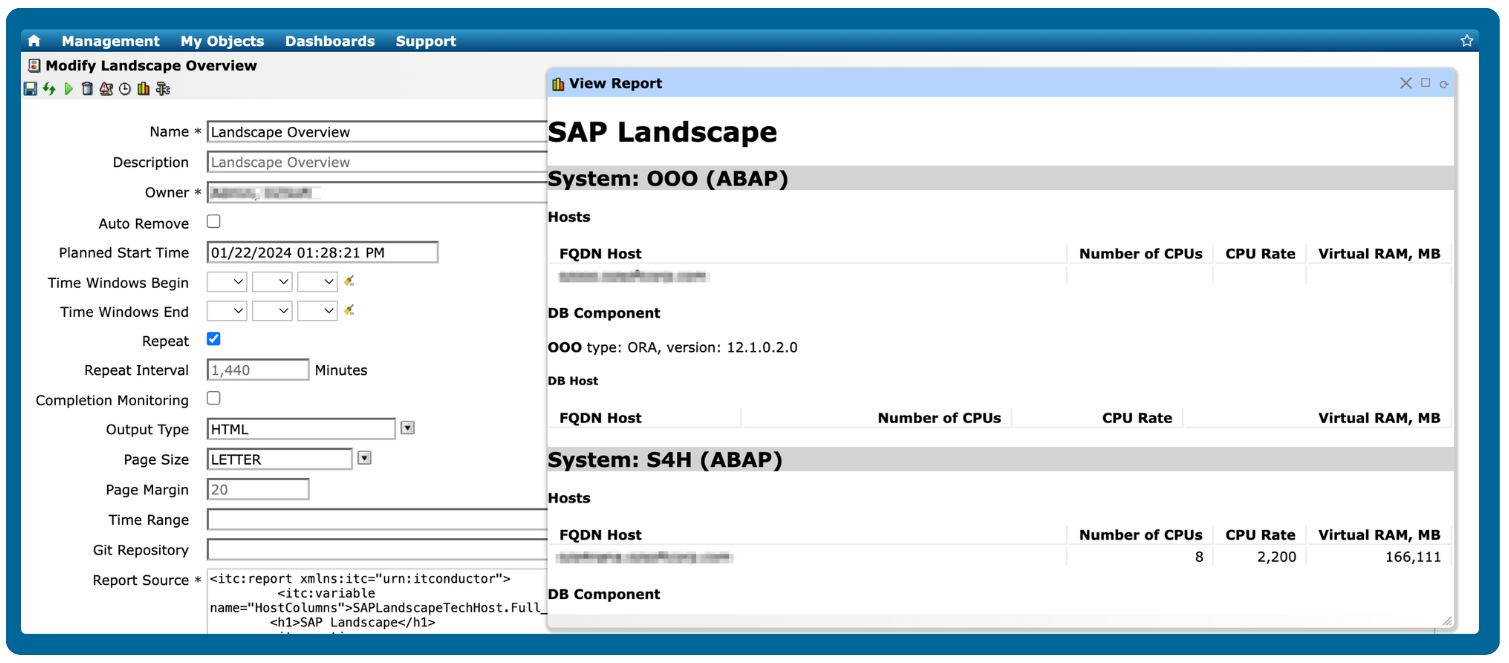Click the 'System: OOO (ABAP)' heading

pos(668,179)
